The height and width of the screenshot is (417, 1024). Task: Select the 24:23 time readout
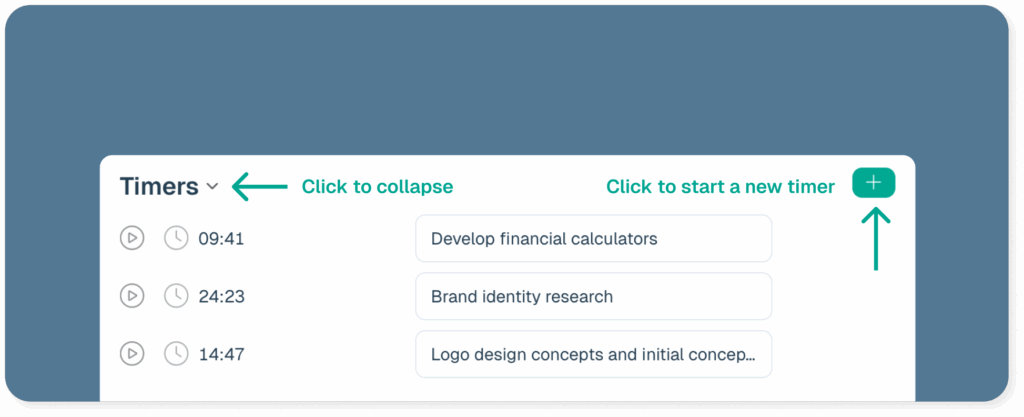point(221,297)
